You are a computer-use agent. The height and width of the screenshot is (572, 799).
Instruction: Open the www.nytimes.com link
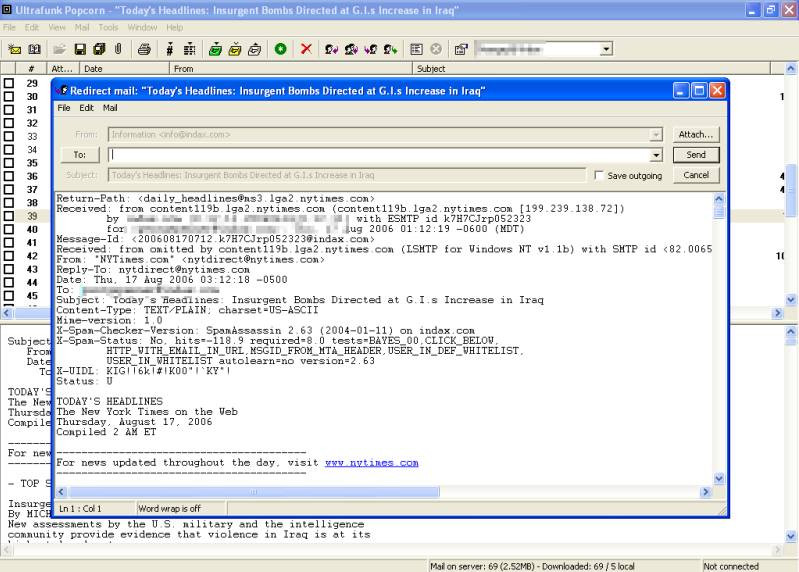coord(371,462)
